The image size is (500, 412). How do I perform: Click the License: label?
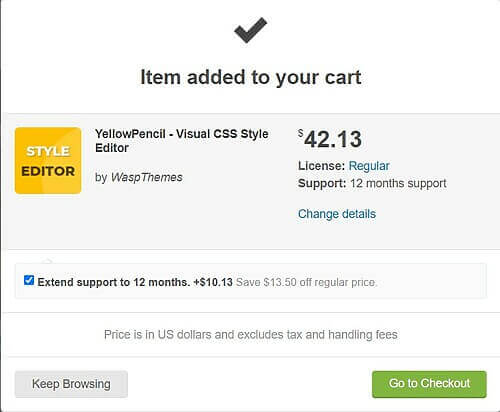[321, 166]
